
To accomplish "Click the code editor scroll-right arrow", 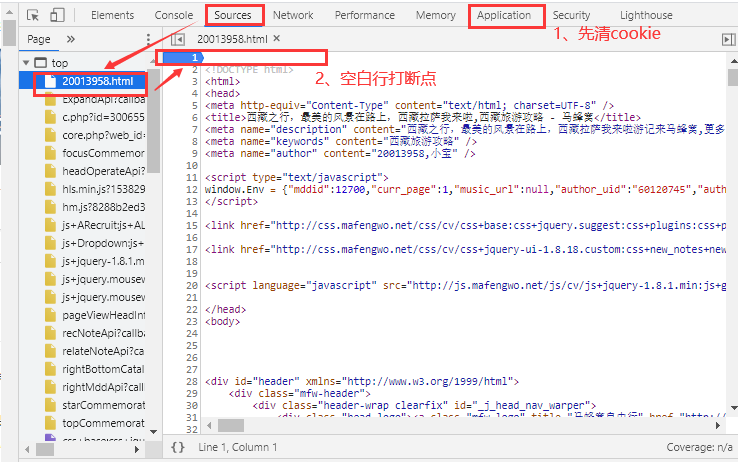I will click(x=718, y=426).
